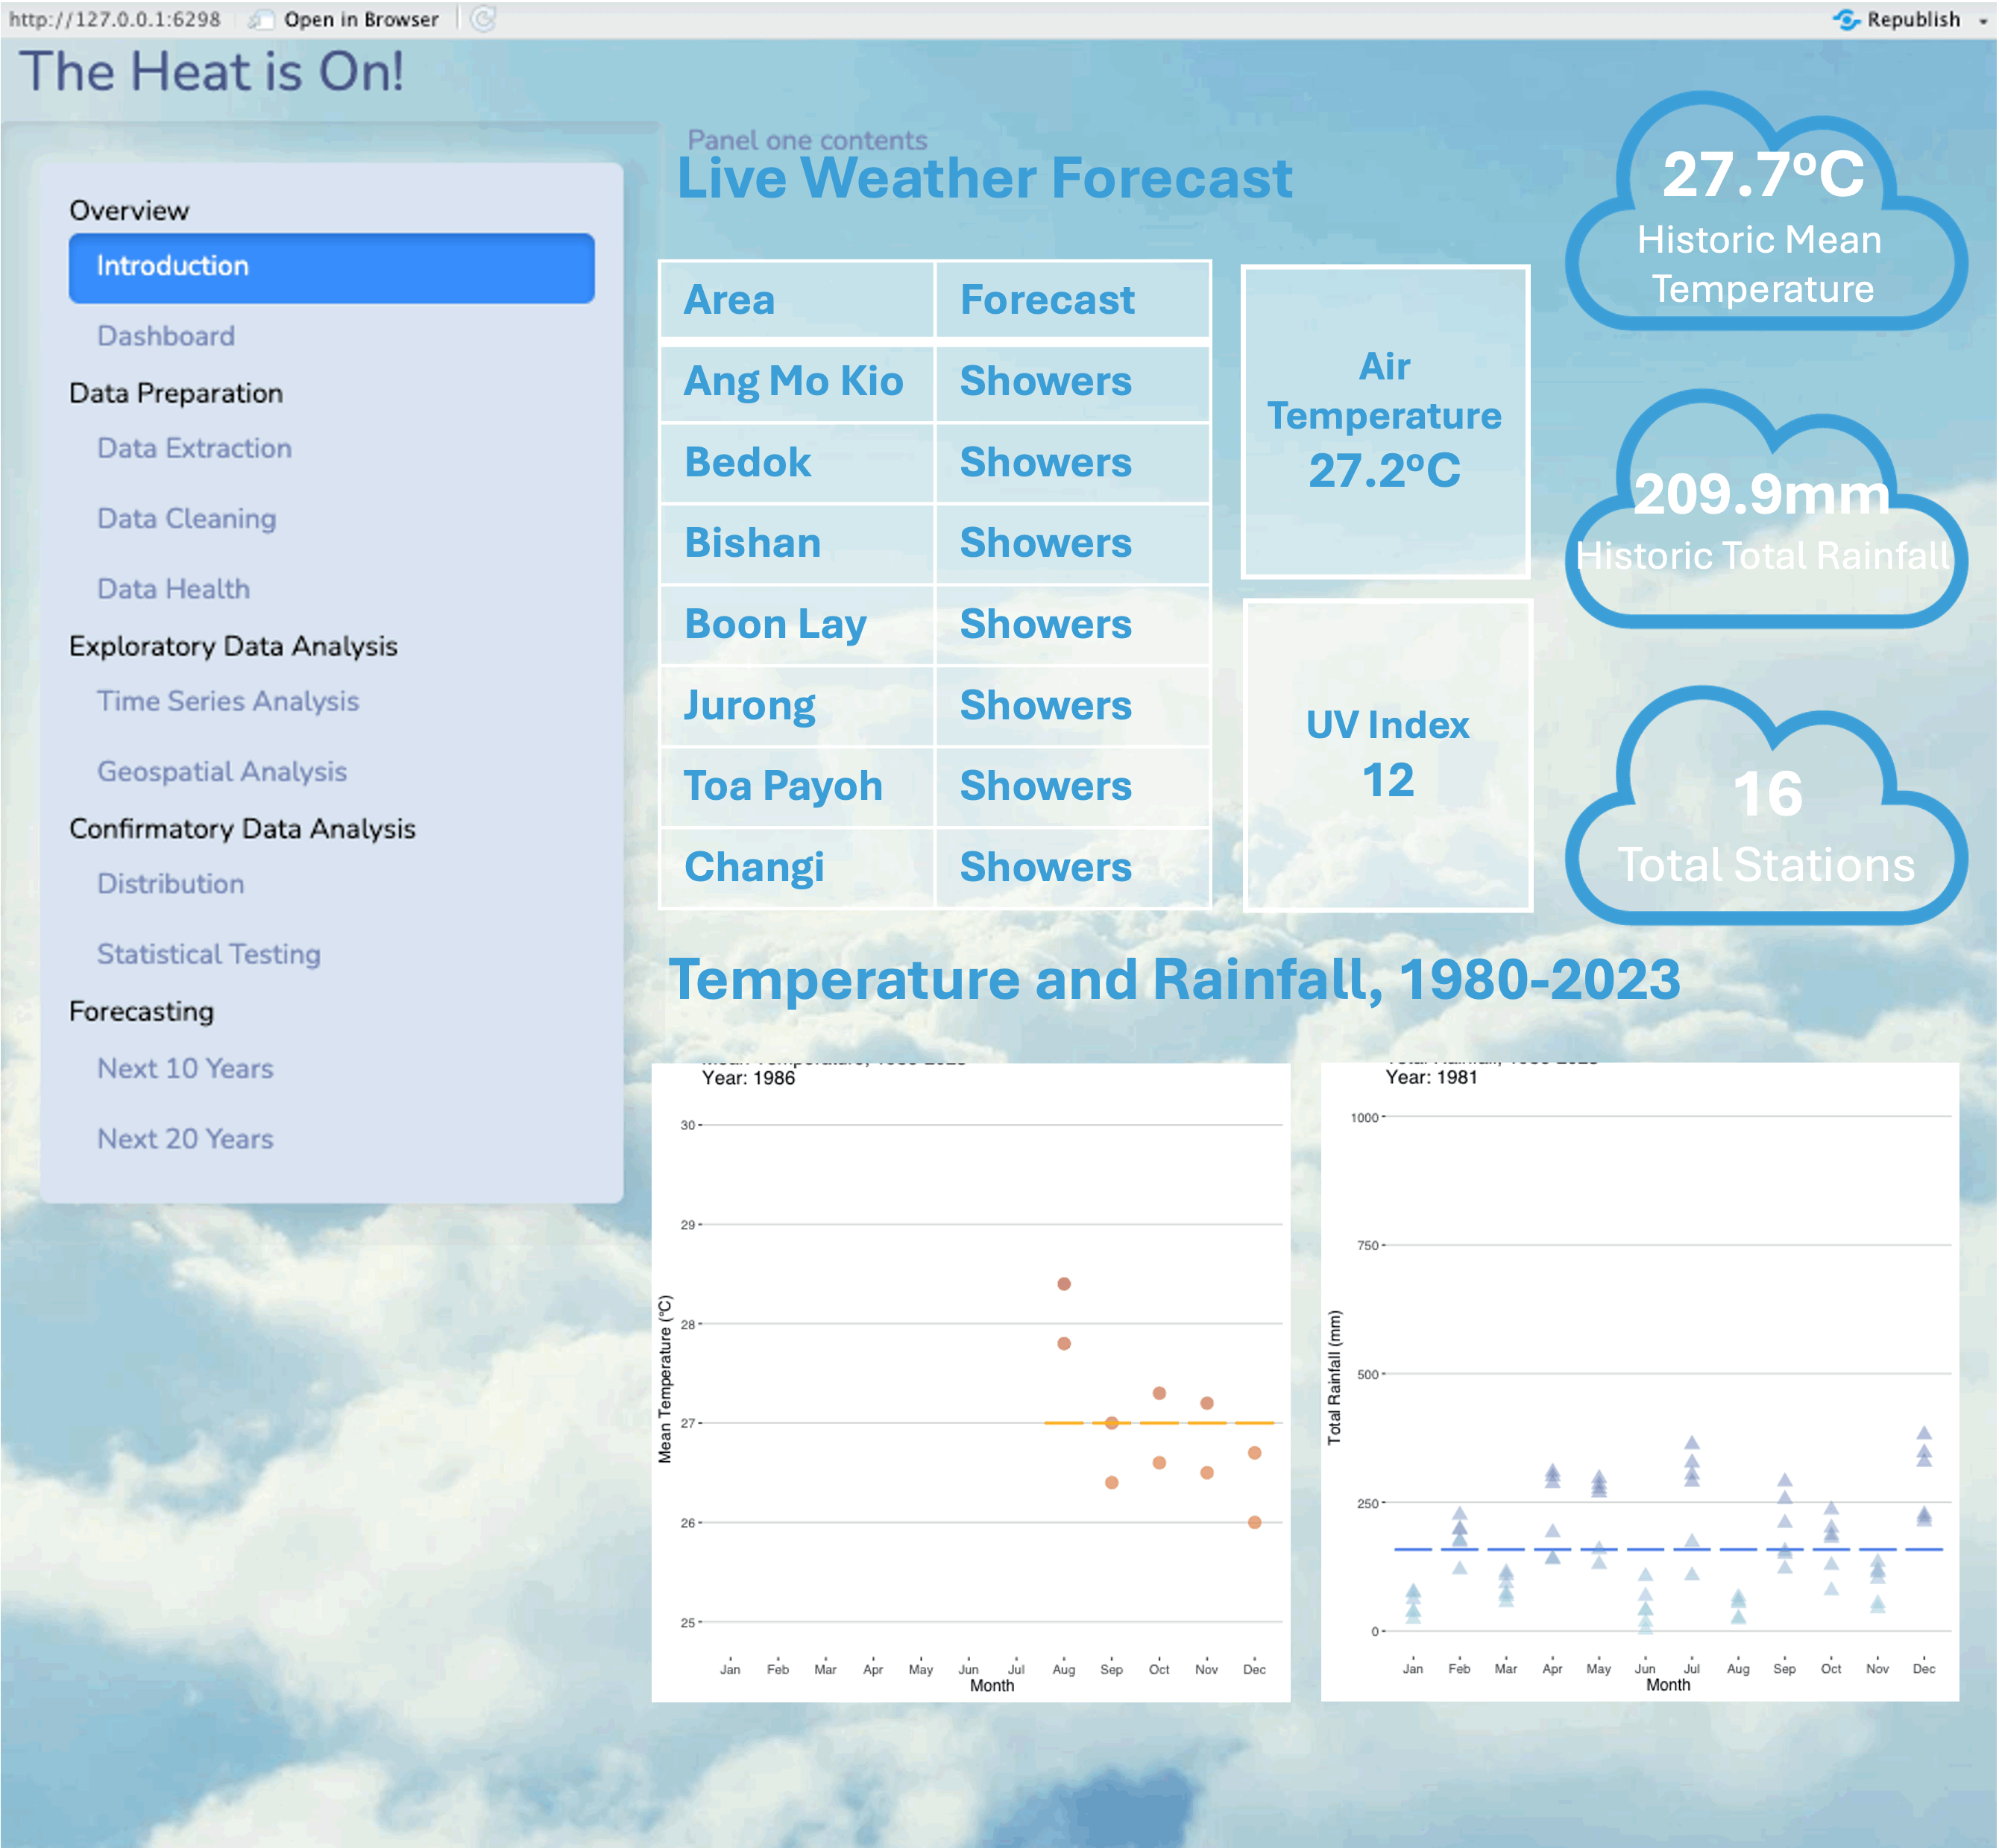Open Data Cleaning section

click(186, 518)
